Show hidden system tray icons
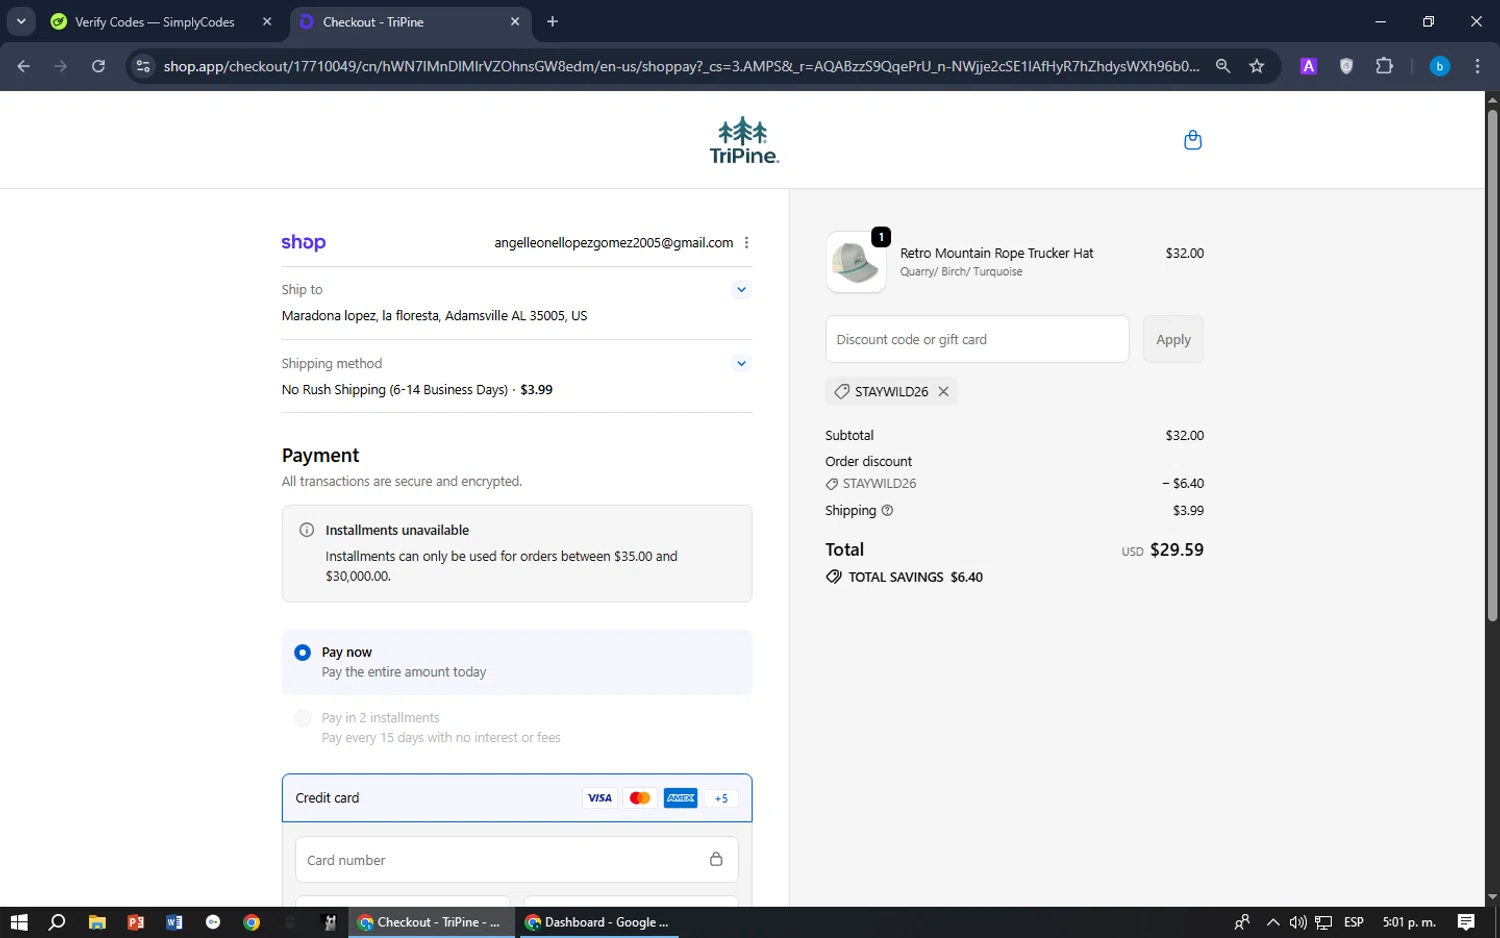1500x938 pixels. 1272,922
